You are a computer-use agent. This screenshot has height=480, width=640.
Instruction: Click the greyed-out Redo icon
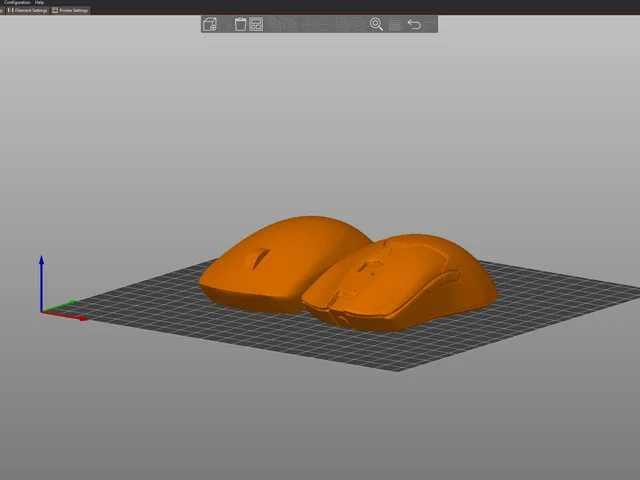429,24
